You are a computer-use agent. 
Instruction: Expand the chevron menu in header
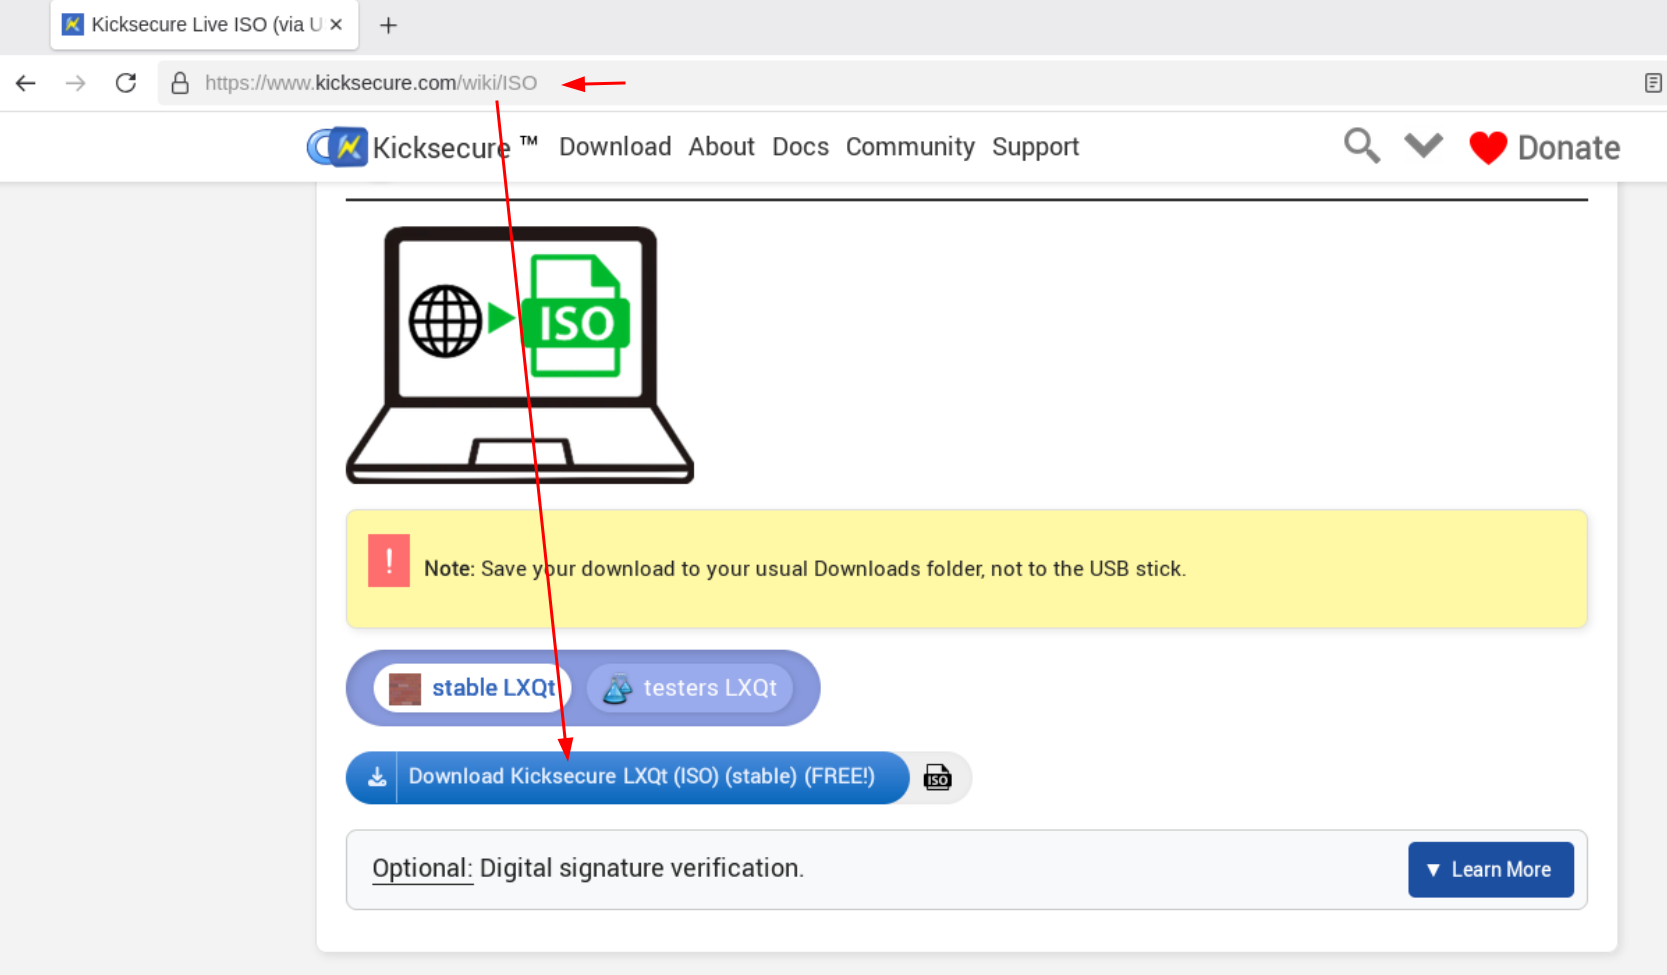pyautogui.click(x=1423, y=146)
